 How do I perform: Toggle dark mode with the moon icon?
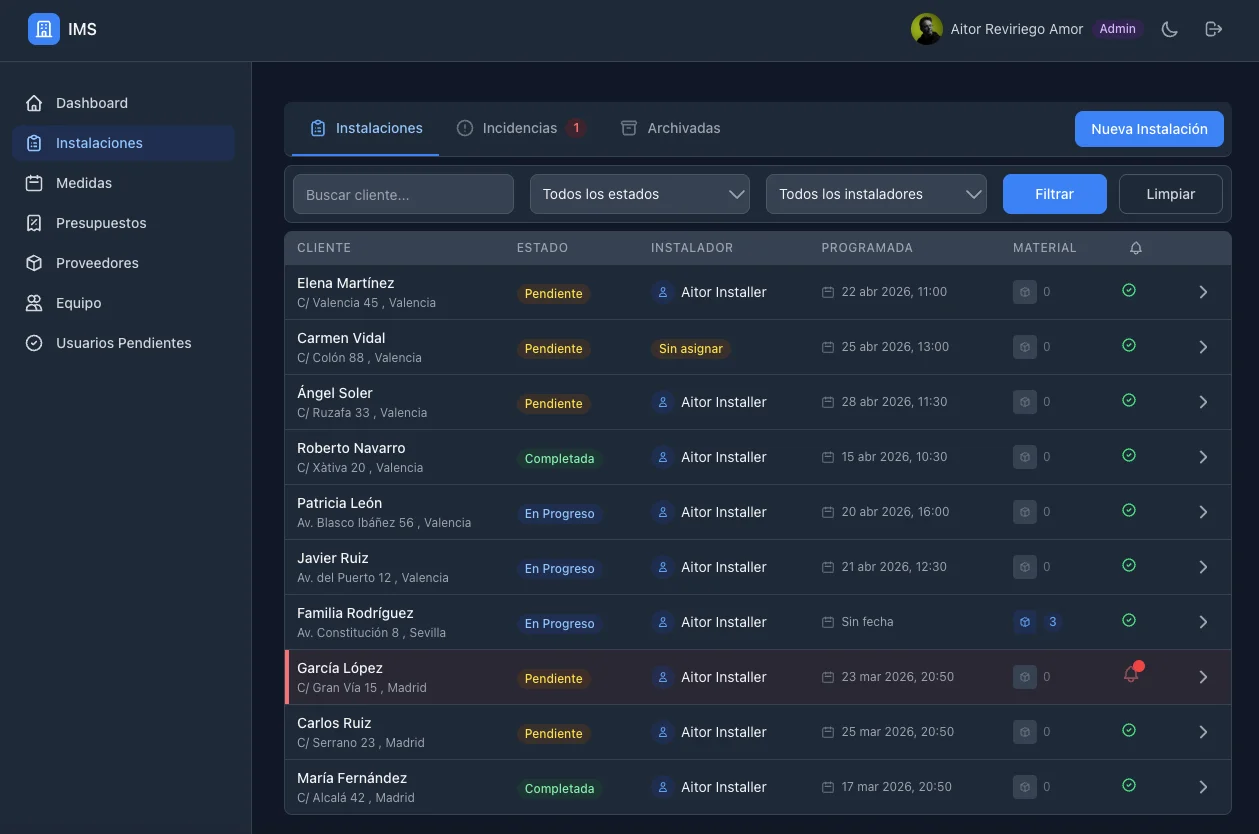coord(1169,29)
